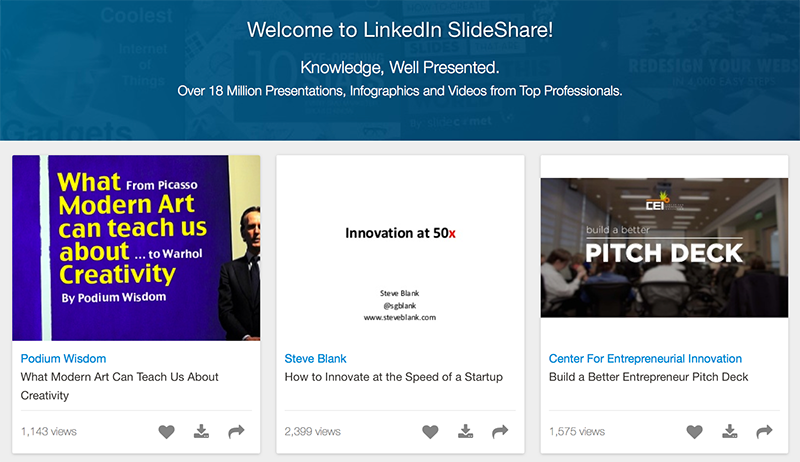The height and width of the screenshot is (462, 800).
Task: Click the Welcome to LinkedIn SlideShare! heading
Action: [400, 30]
